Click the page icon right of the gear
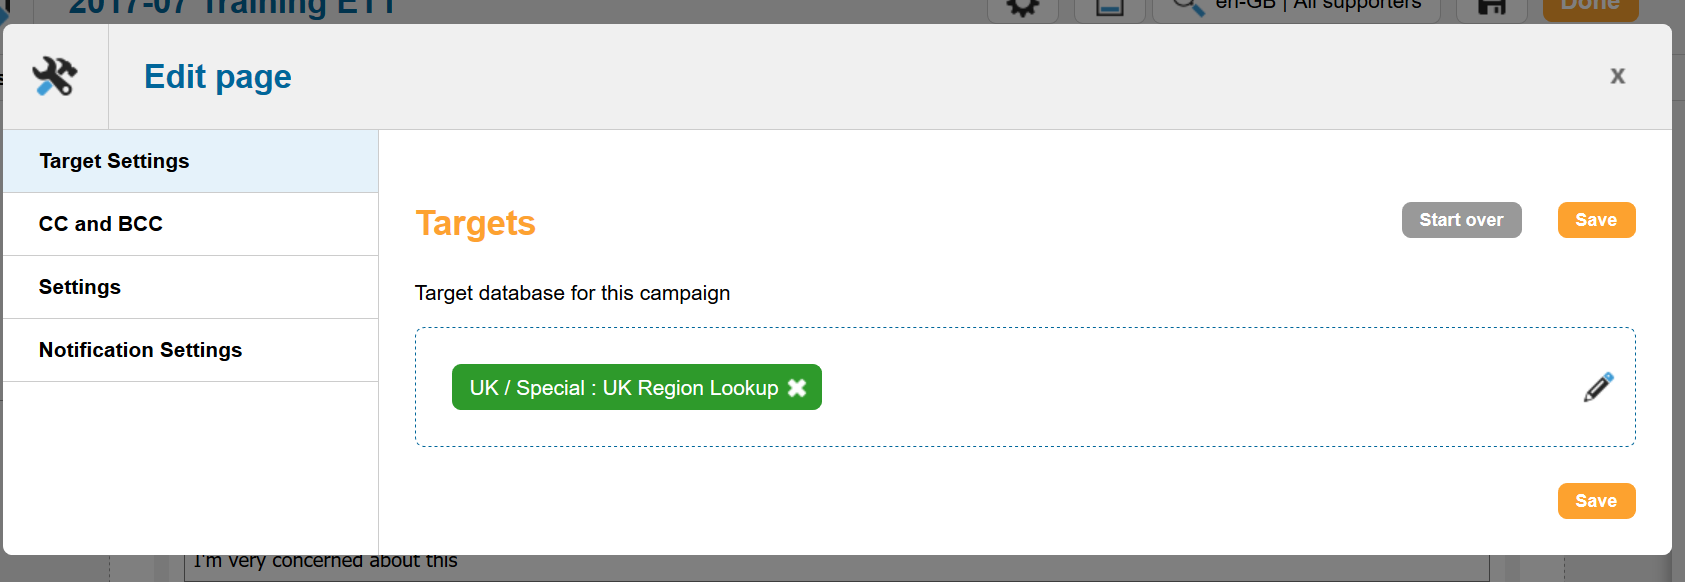The height and width of the screenshot is (582, 1685). (1109, 8)
